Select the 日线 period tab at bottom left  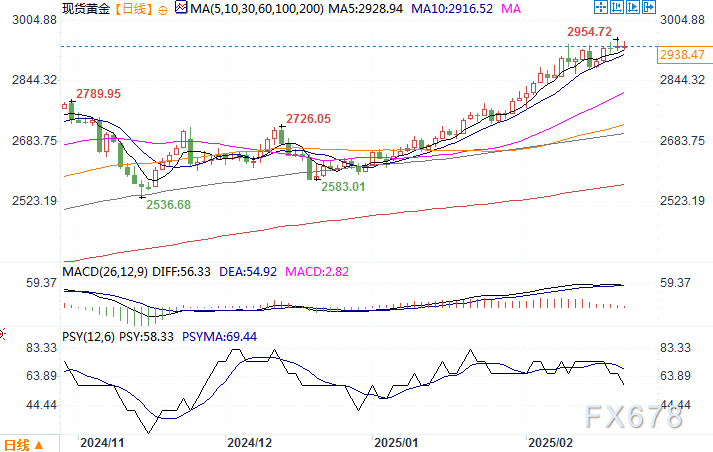pyautogui.click(x=16, y=445)
